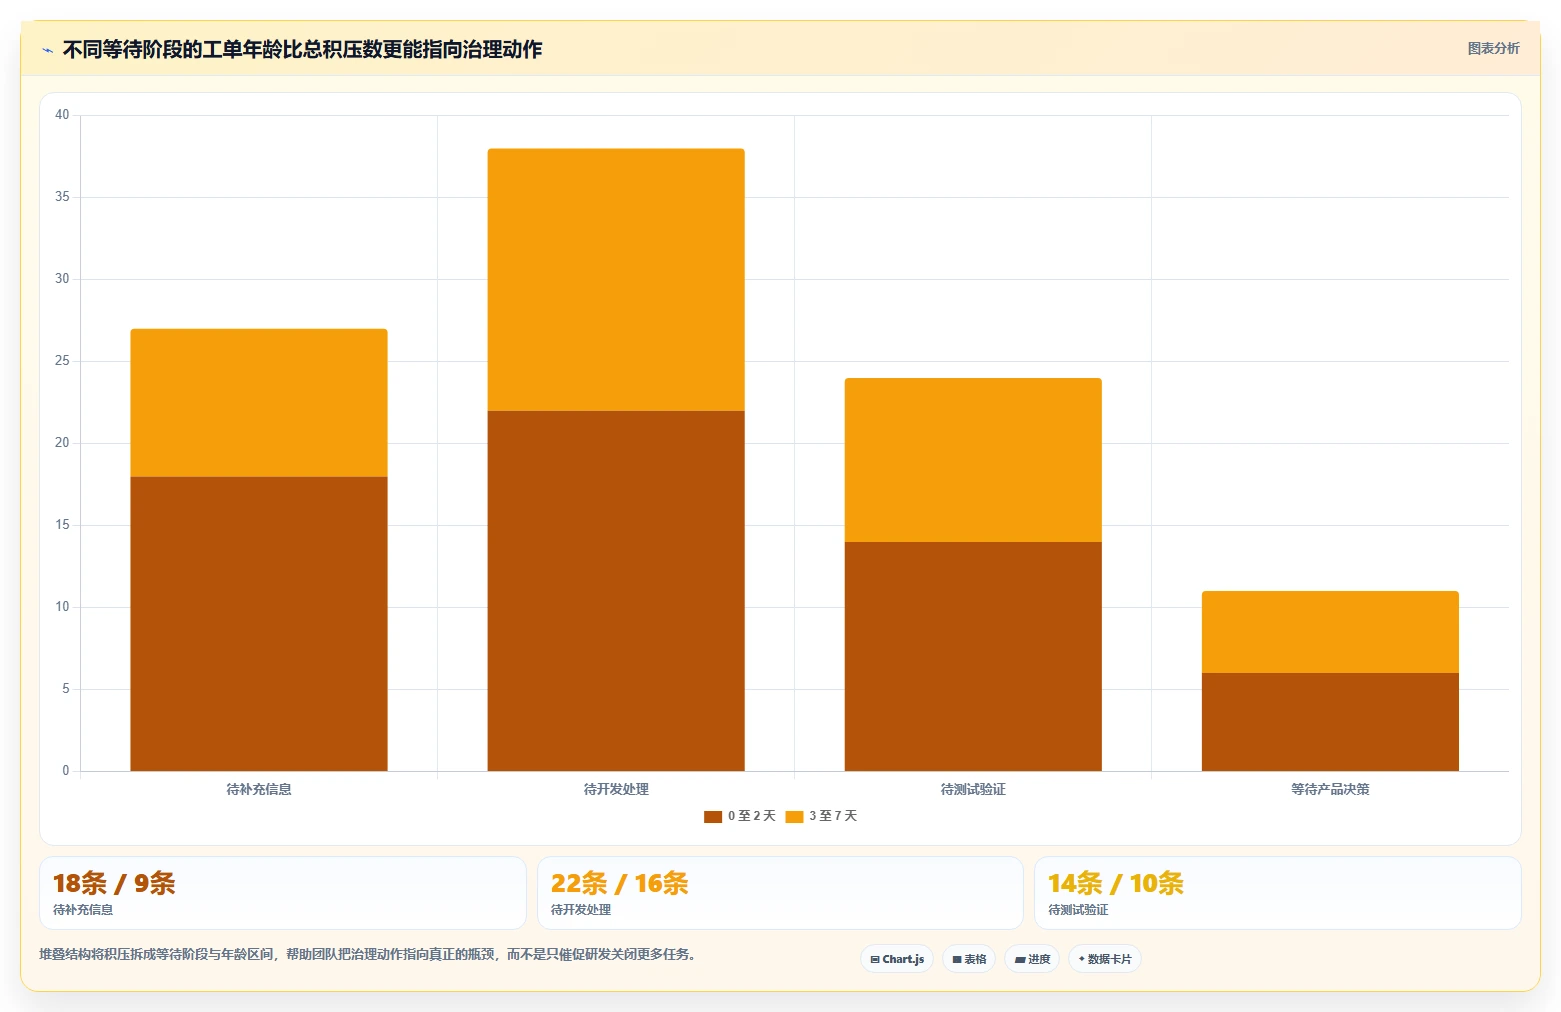Open the 18条 / 9条 待补充信息 card
Viewport: 1561px width, 1012px height.
[283, 893]
